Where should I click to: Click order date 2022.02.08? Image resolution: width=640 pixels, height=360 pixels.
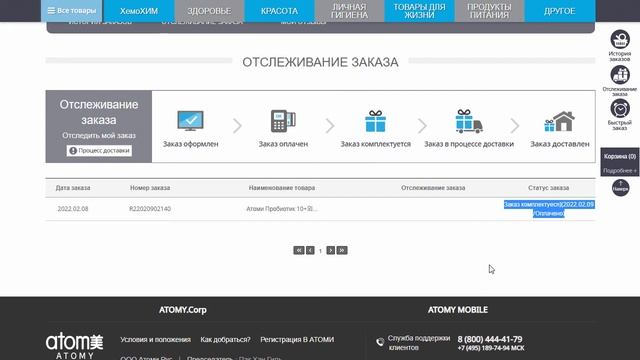pos(73,209)
